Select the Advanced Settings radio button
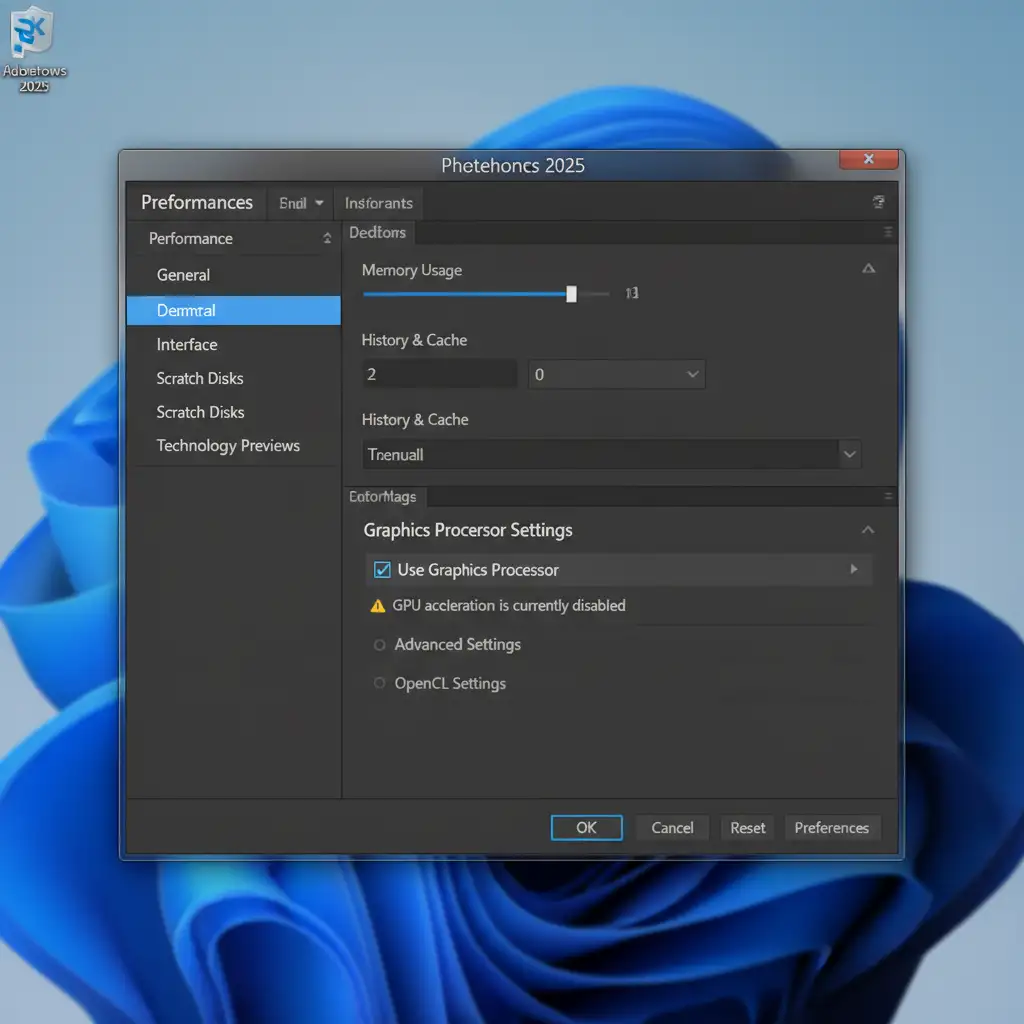This screenshot has height=1024, width=1024. 380,645
